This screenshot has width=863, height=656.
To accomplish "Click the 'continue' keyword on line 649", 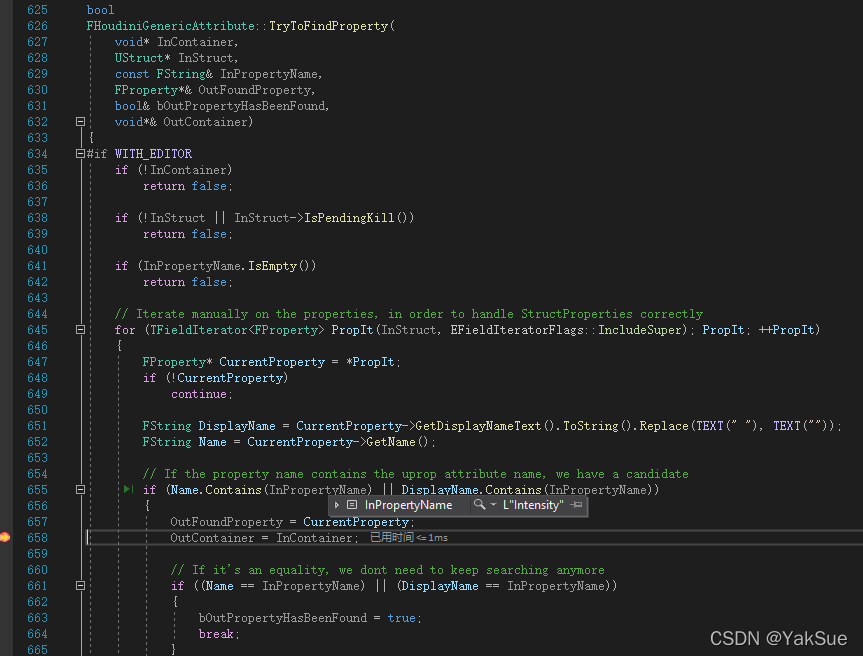I will point(199,394).
